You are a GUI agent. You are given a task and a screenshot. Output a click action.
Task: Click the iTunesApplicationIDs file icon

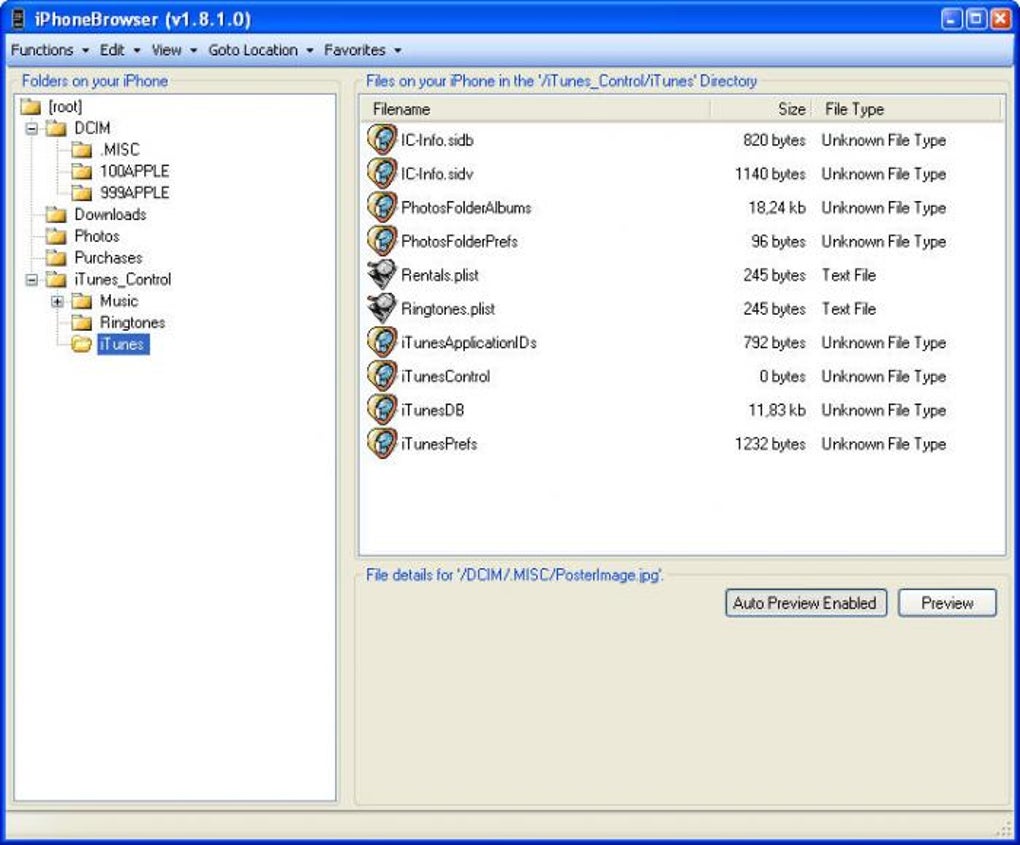click(382, 342)
